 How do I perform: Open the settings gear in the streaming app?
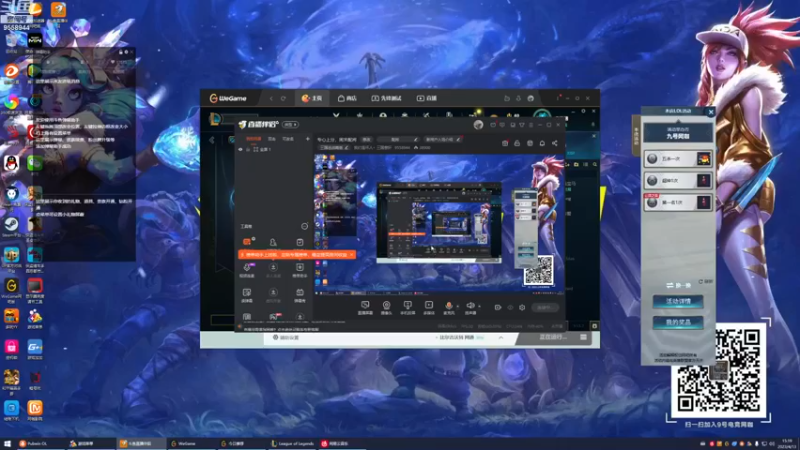(x=522, y=308)
